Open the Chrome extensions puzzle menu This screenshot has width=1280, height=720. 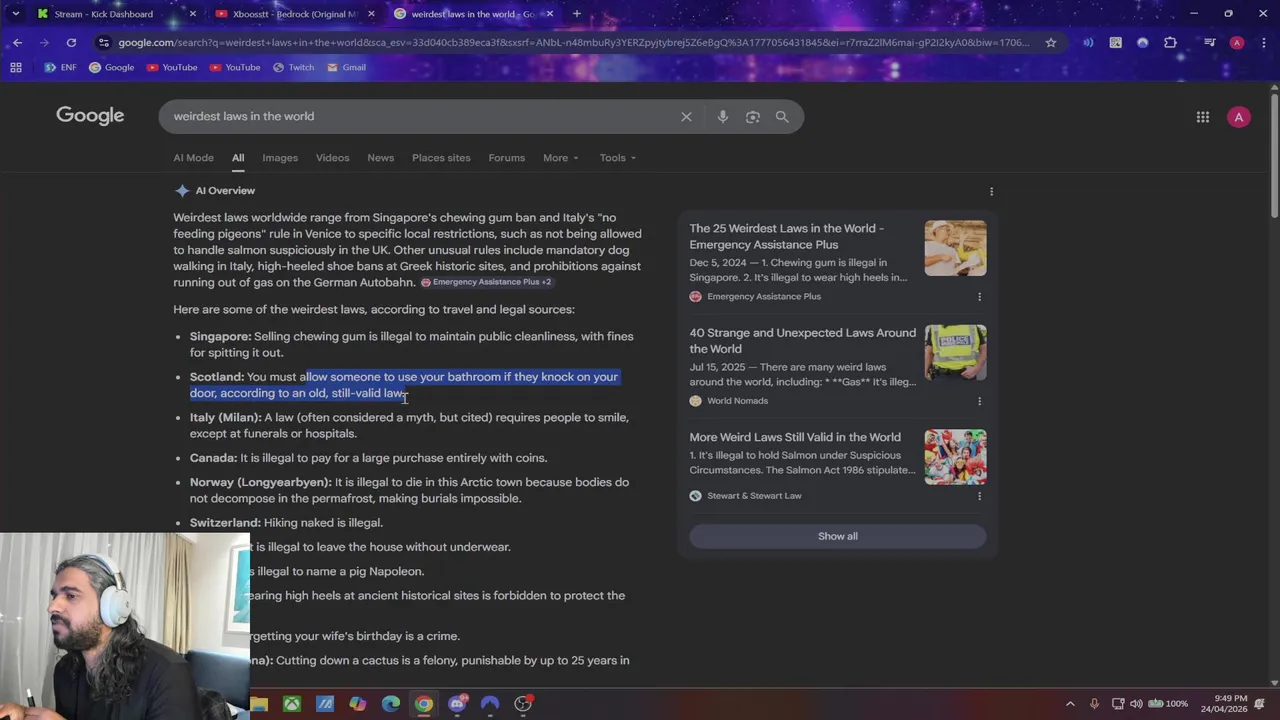pyautogui.click(x=1170, y=43)
